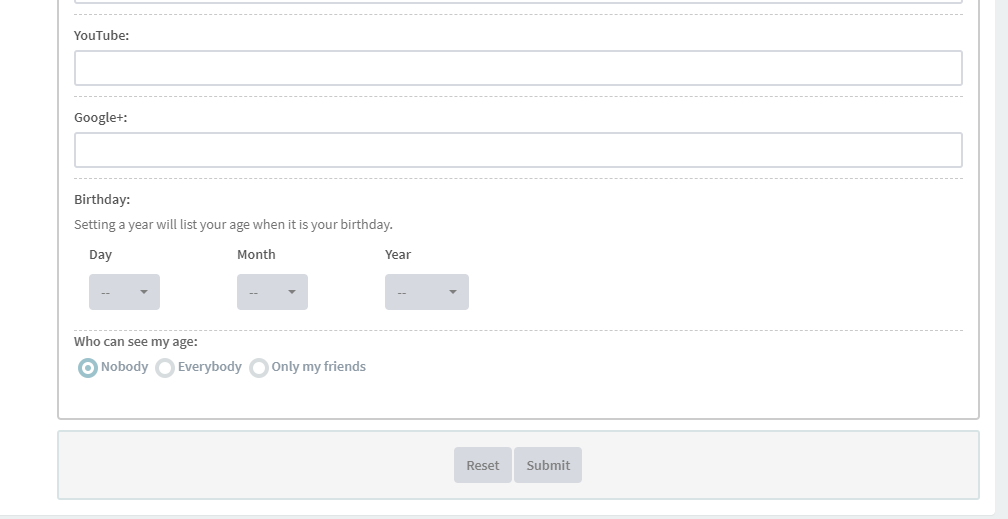1008x519 pixels.
Task: Focus the YouTube input field
Action: tap(518, 68)
